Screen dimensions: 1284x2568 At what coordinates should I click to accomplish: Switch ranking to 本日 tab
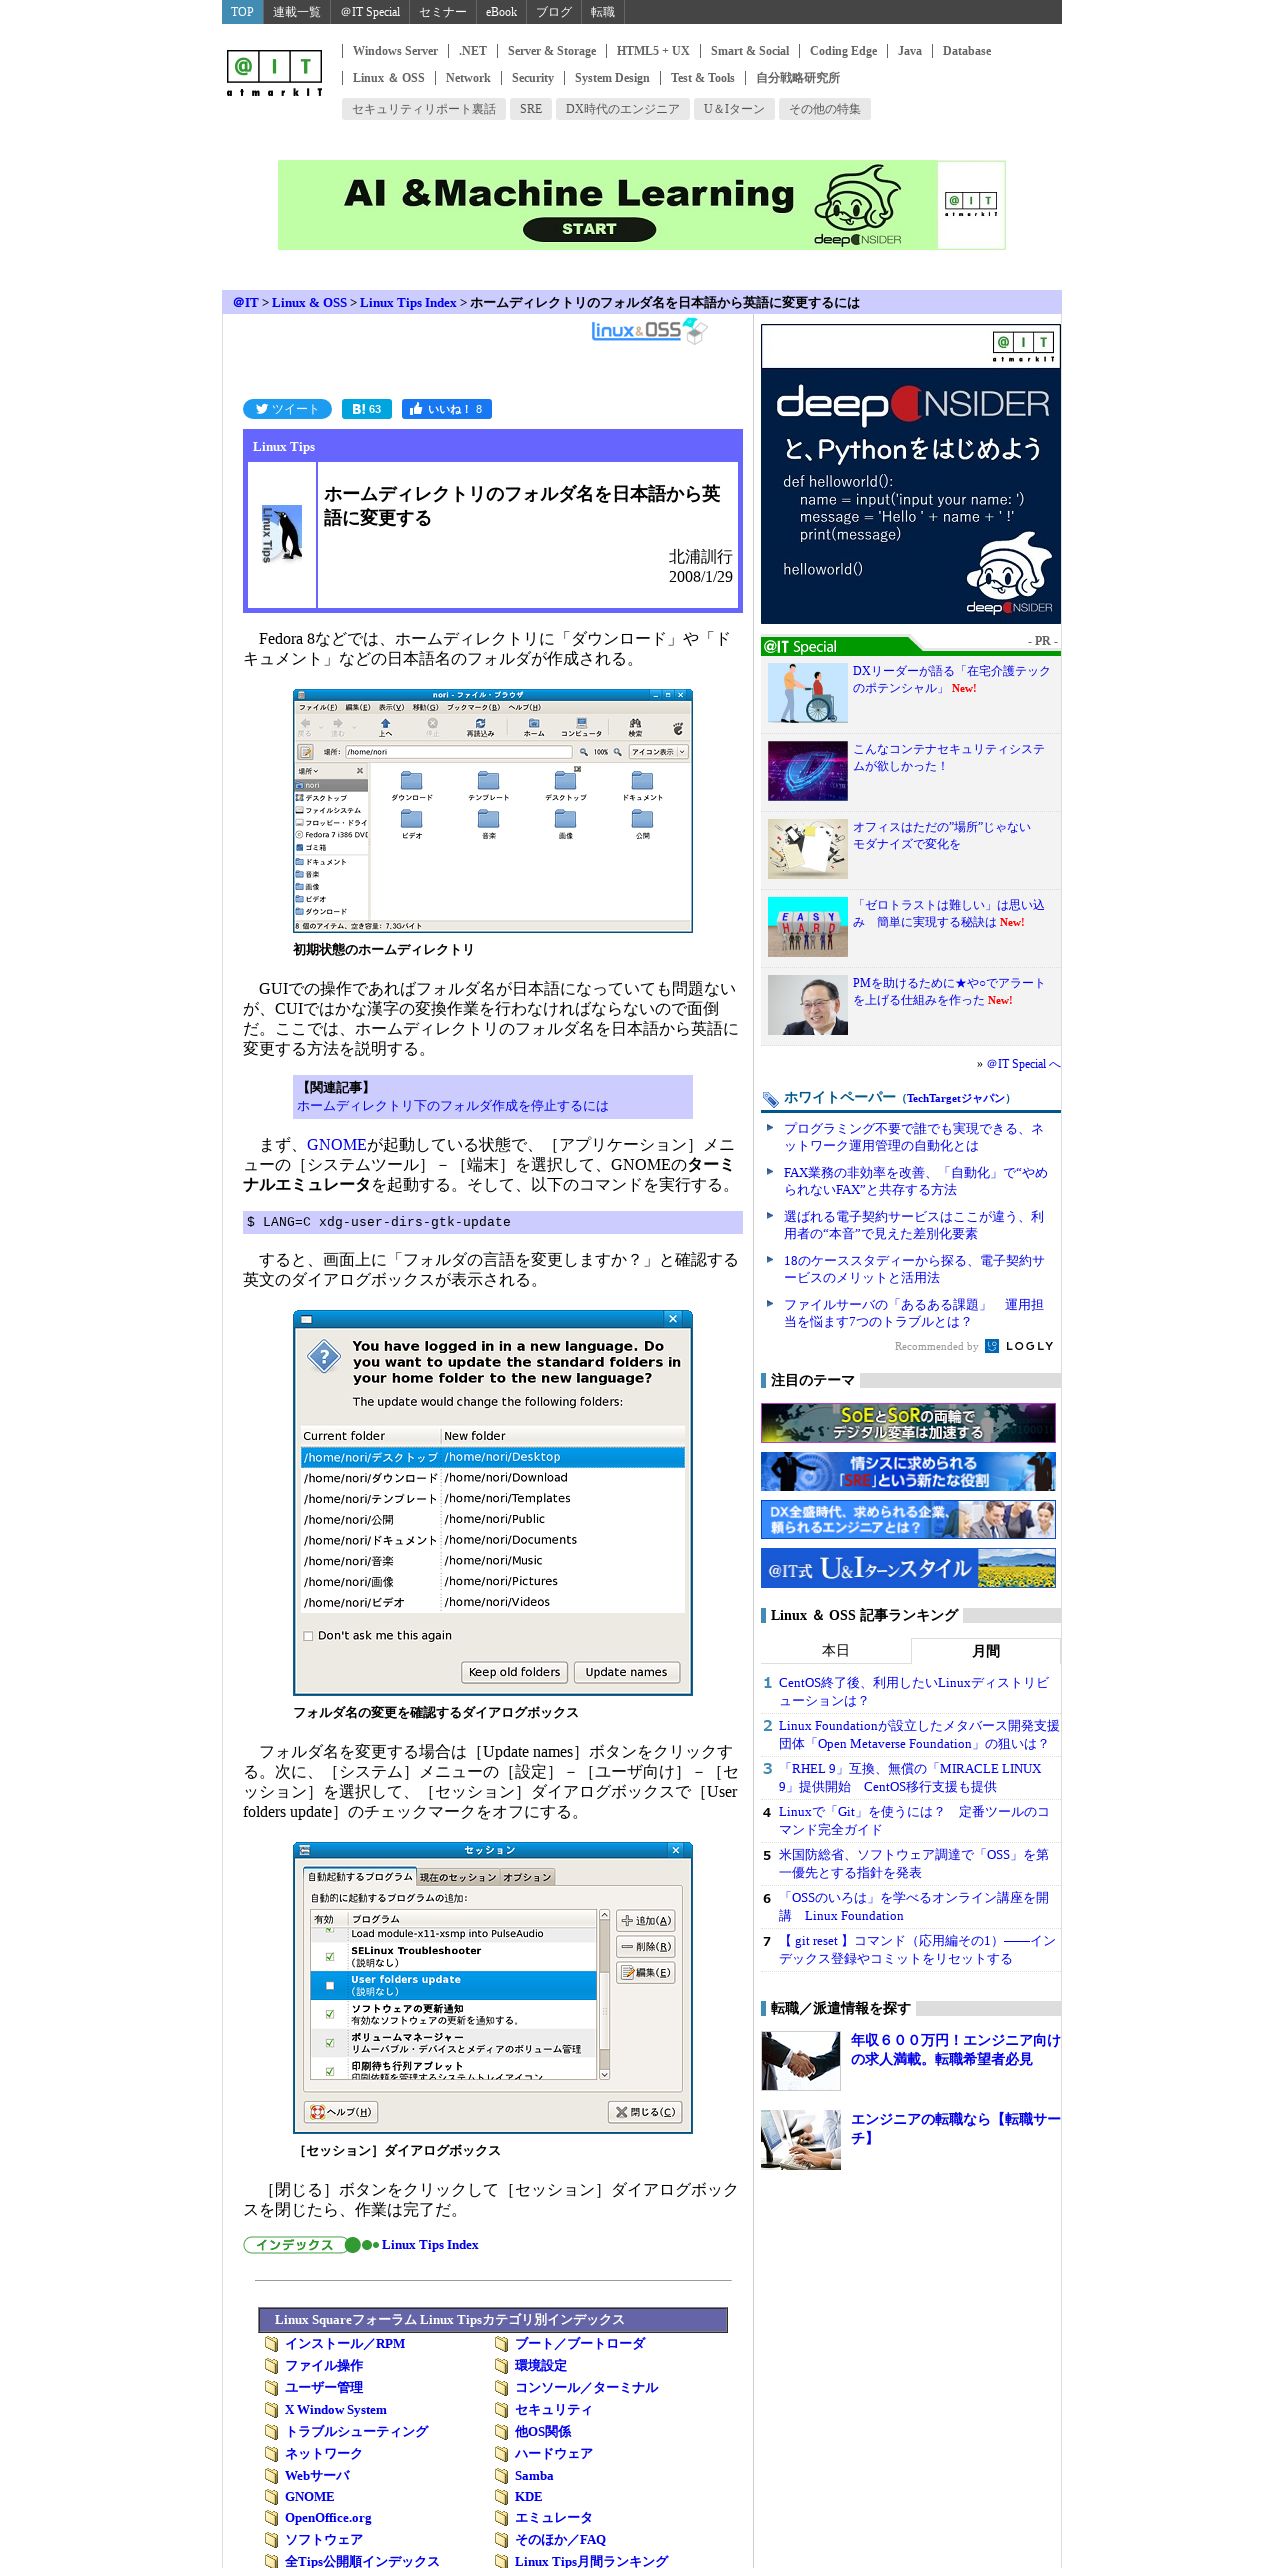point(836,1651)
